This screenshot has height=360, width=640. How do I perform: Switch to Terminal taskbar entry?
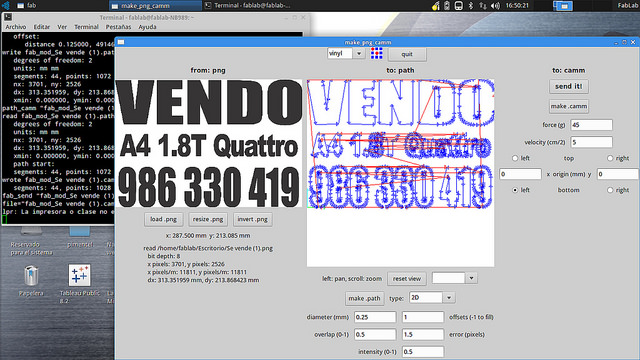pos(248,6)
